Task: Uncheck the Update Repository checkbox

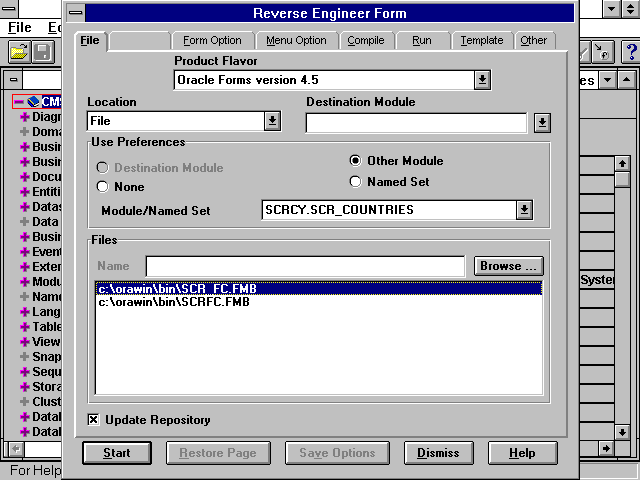Action: click(94, 420)
